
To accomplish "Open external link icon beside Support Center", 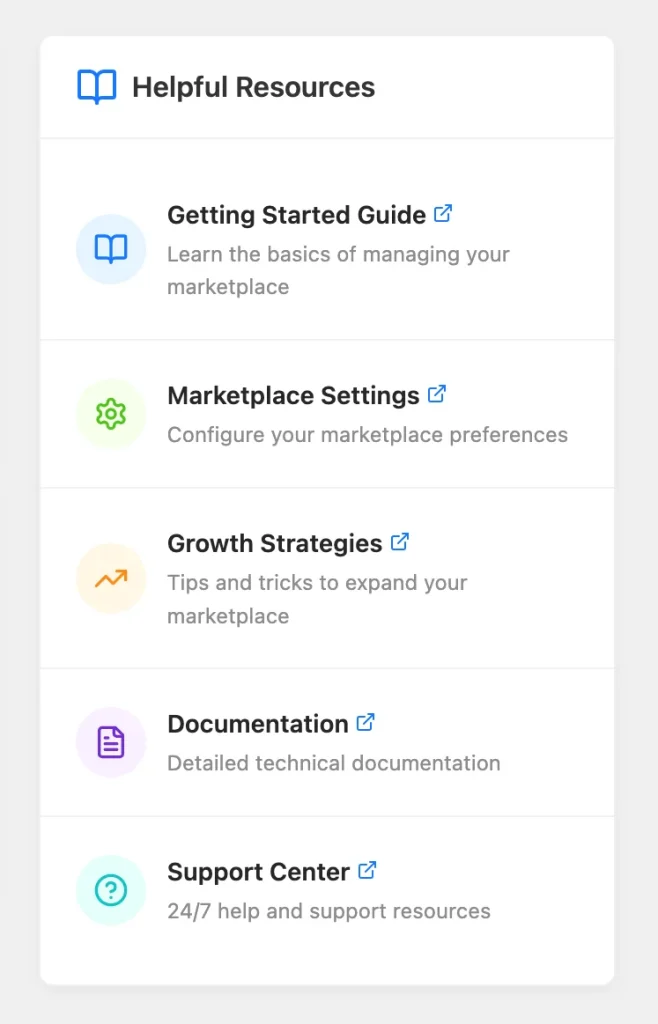I will pyautogui.click(x=368, y=870).
